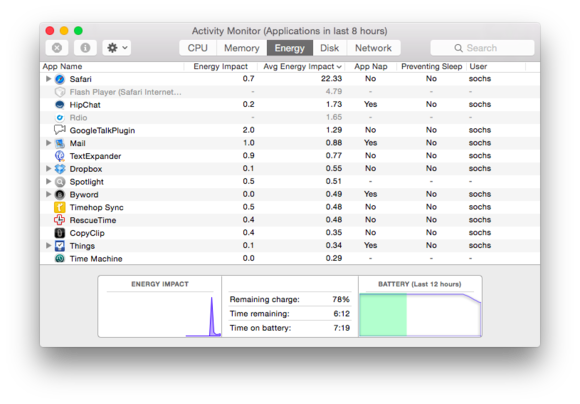Click the HipChat app icon
Screen dimensions: 580x404
60,105
